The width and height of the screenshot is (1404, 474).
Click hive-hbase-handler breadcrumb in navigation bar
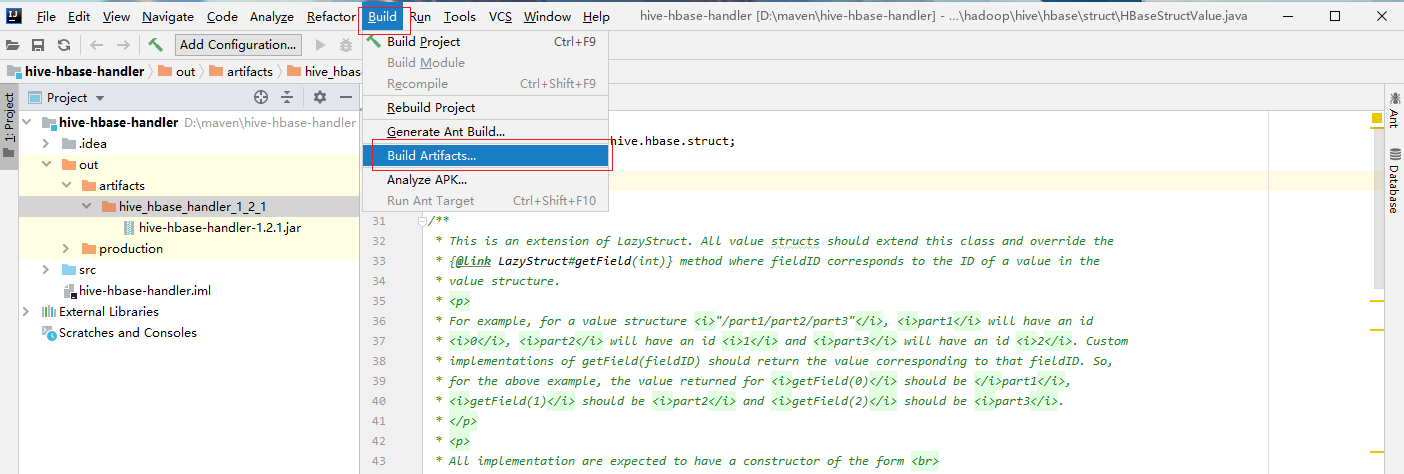point(76,71)
